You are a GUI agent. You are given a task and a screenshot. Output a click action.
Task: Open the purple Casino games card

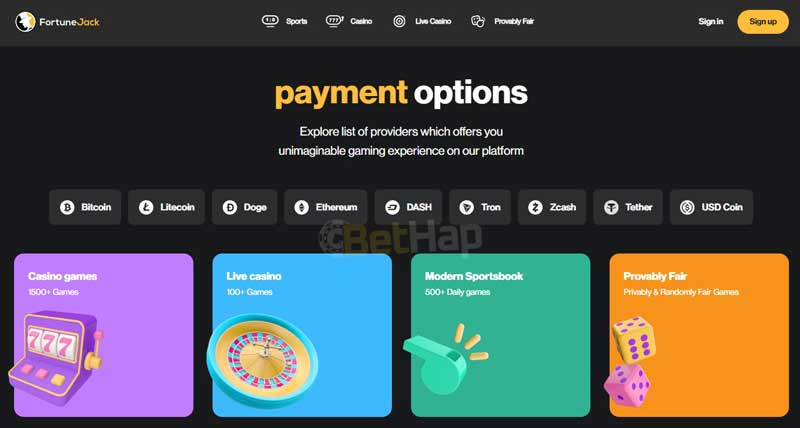(104, 335)
